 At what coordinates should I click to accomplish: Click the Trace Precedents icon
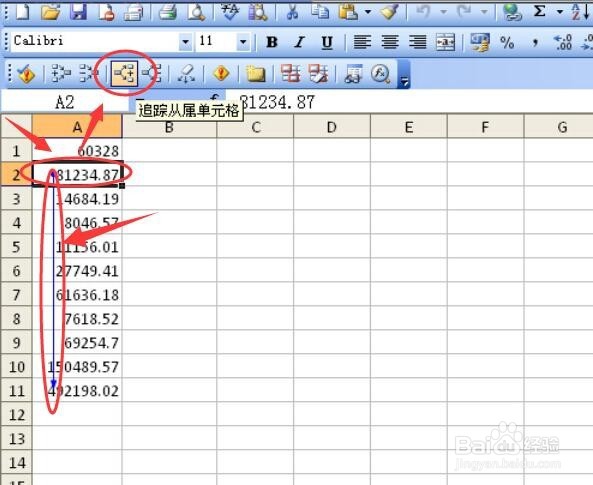click(61, 73)
